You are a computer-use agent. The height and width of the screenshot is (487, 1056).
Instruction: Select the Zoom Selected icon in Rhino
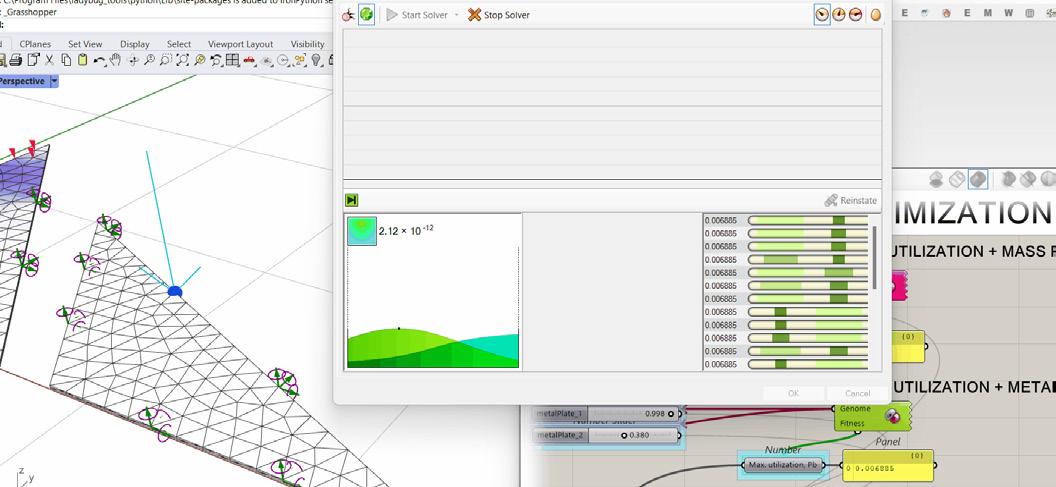click(x=199, y=61)
